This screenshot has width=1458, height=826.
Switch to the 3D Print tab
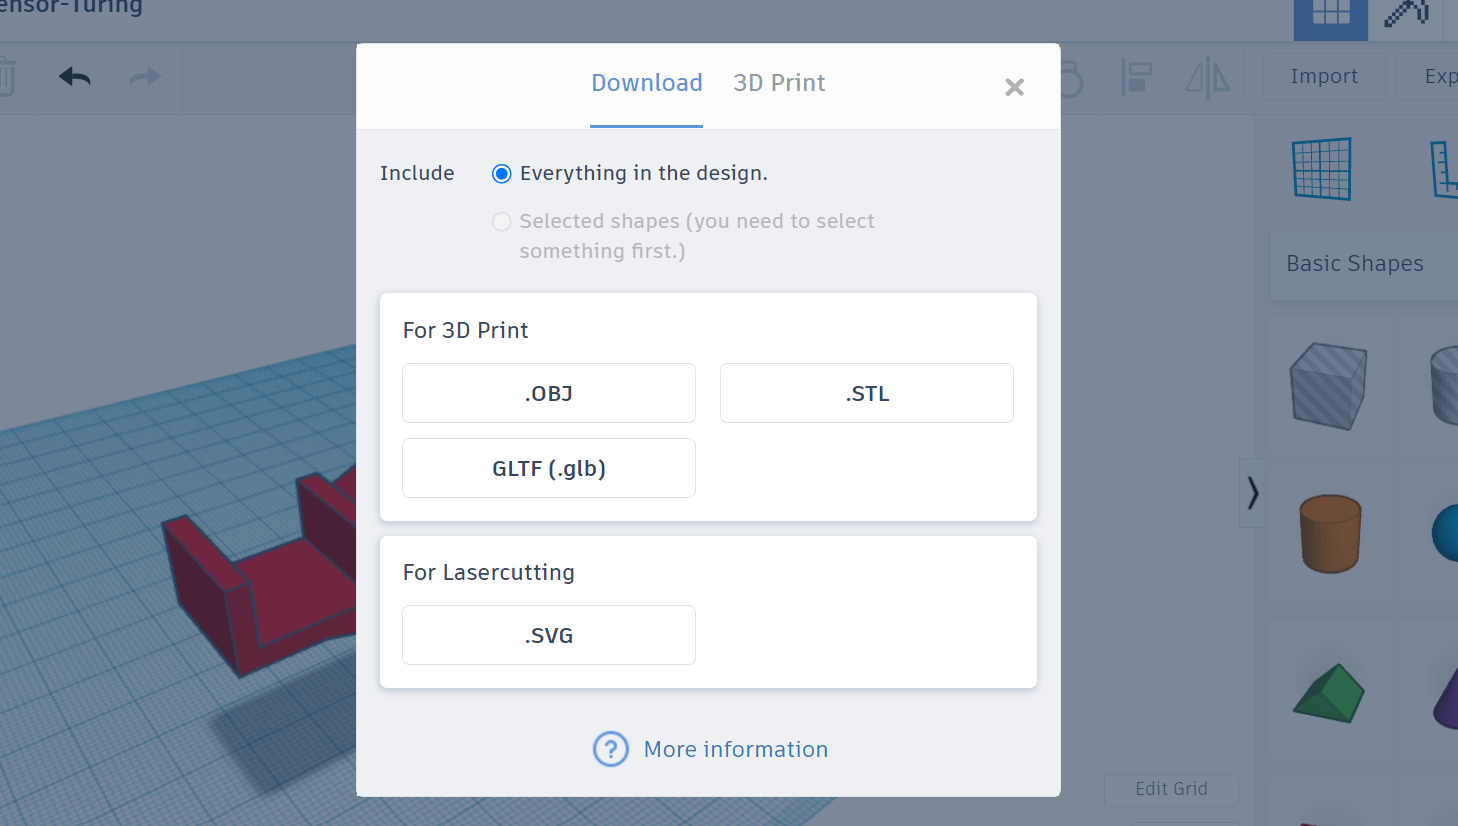pyautogui.click(x=779, y=83)
